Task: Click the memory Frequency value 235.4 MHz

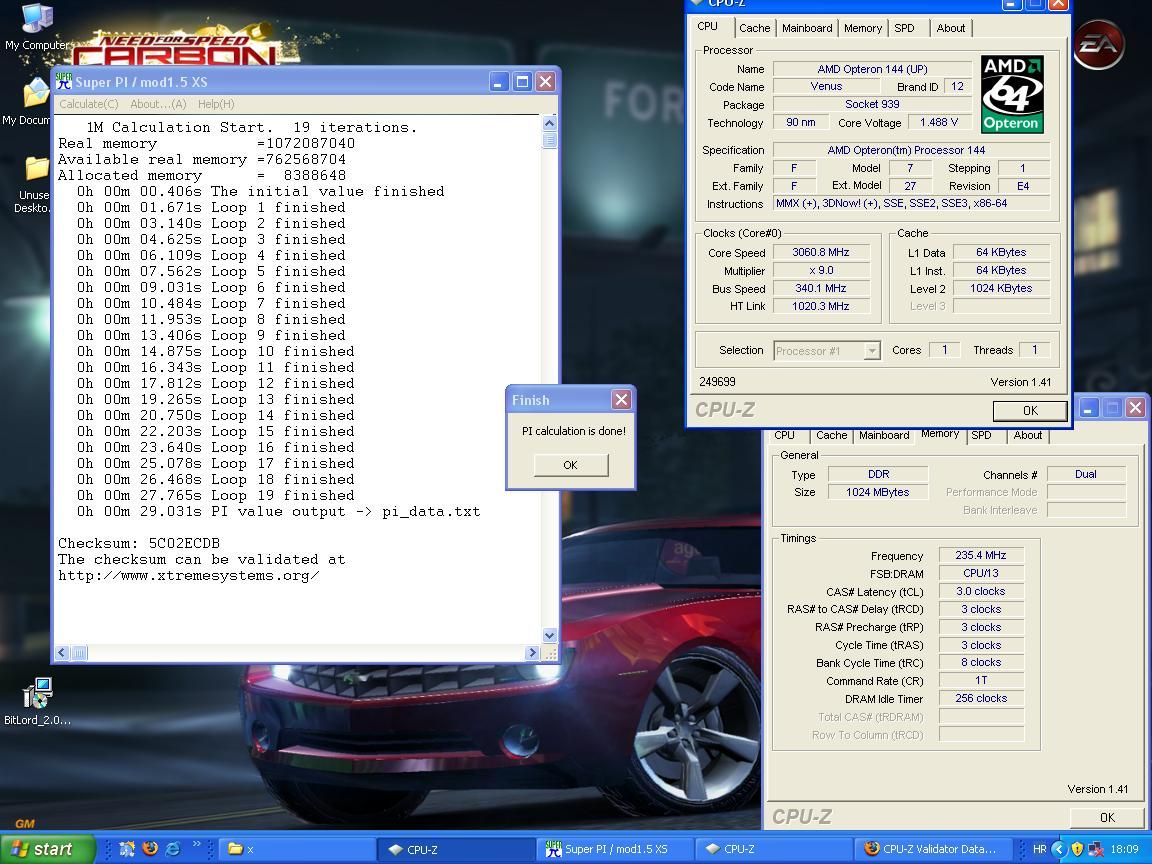Action: tap(981, 555)
